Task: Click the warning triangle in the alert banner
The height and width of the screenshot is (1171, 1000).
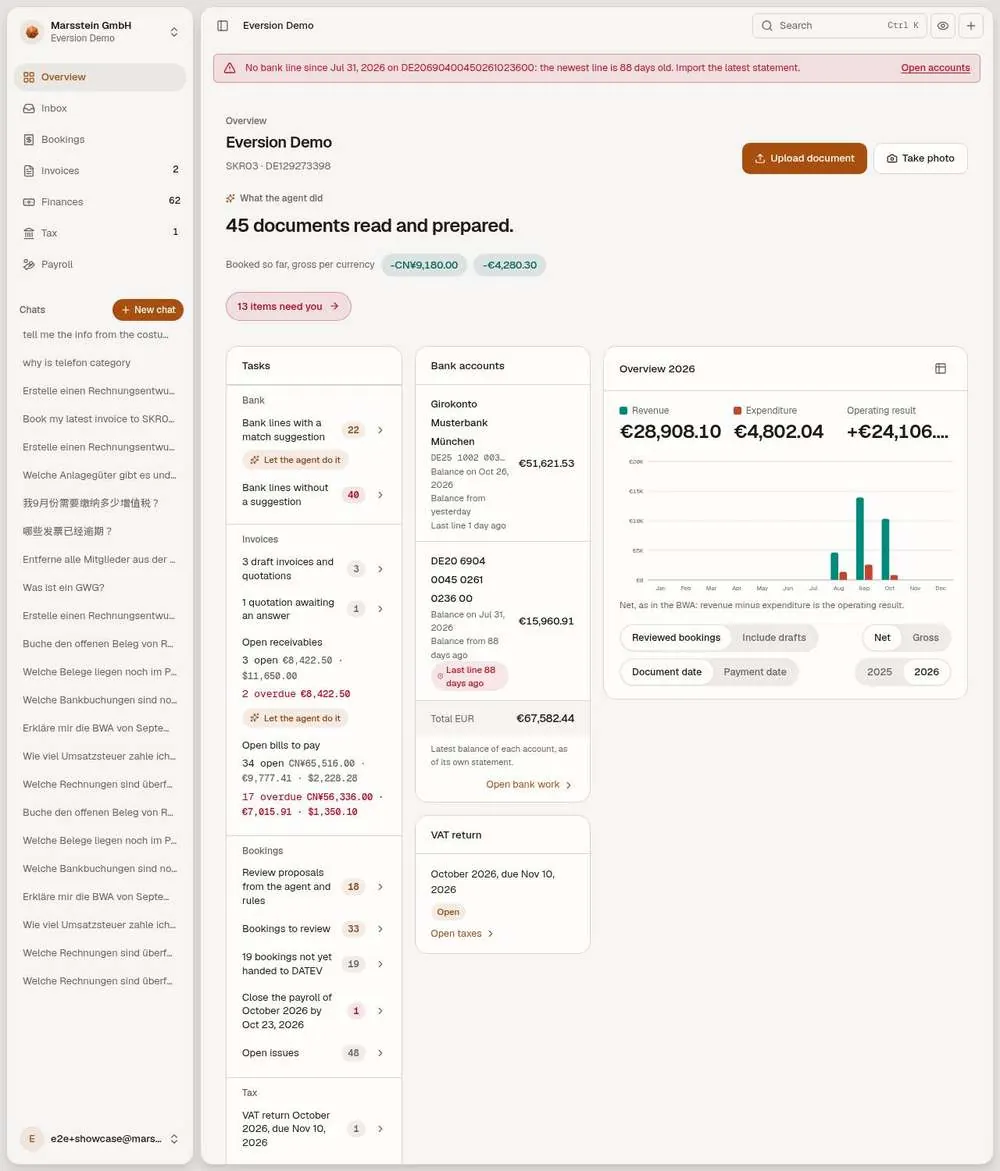Action: pyautogui.click(x=230, y=68)
